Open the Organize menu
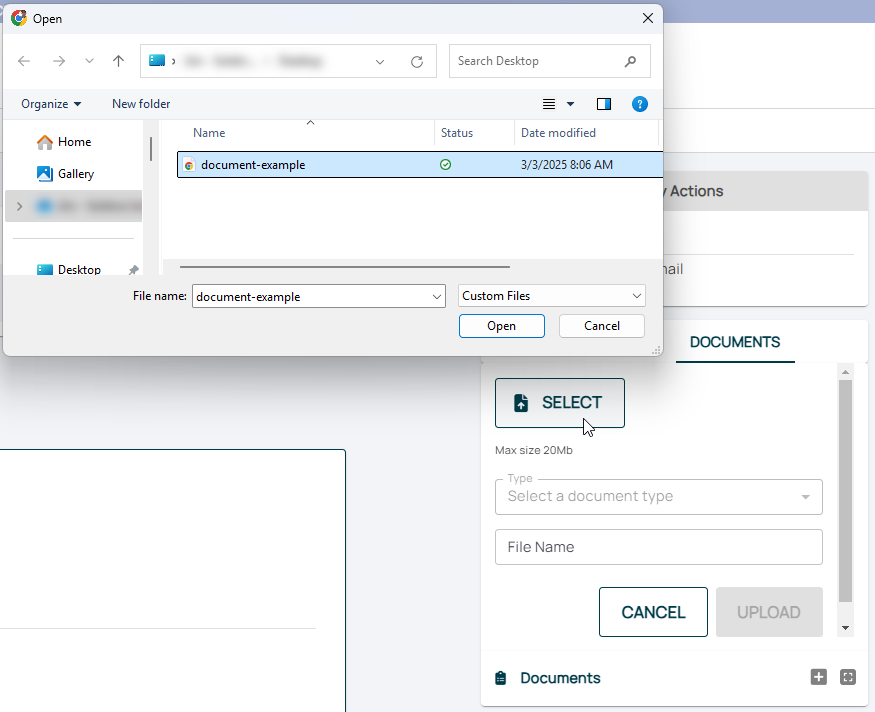The width and height of the screenshot is (875, 712). click(51, 104)
